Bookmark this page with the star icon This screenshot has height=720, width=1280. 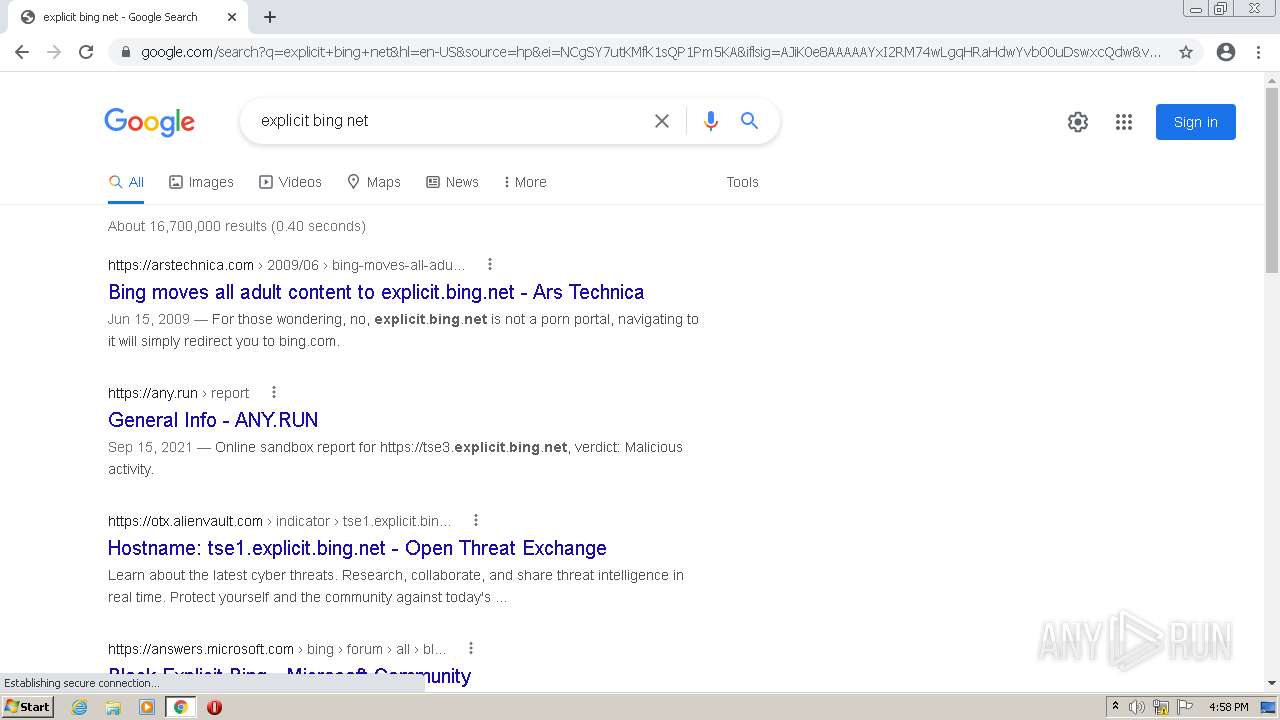(1186, 52)
